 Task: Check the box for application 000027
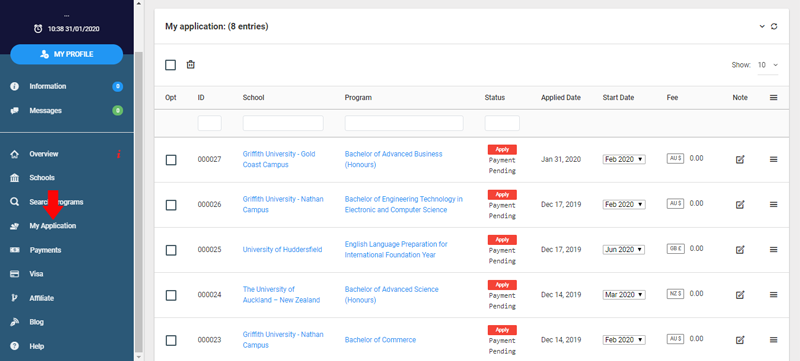171,160
